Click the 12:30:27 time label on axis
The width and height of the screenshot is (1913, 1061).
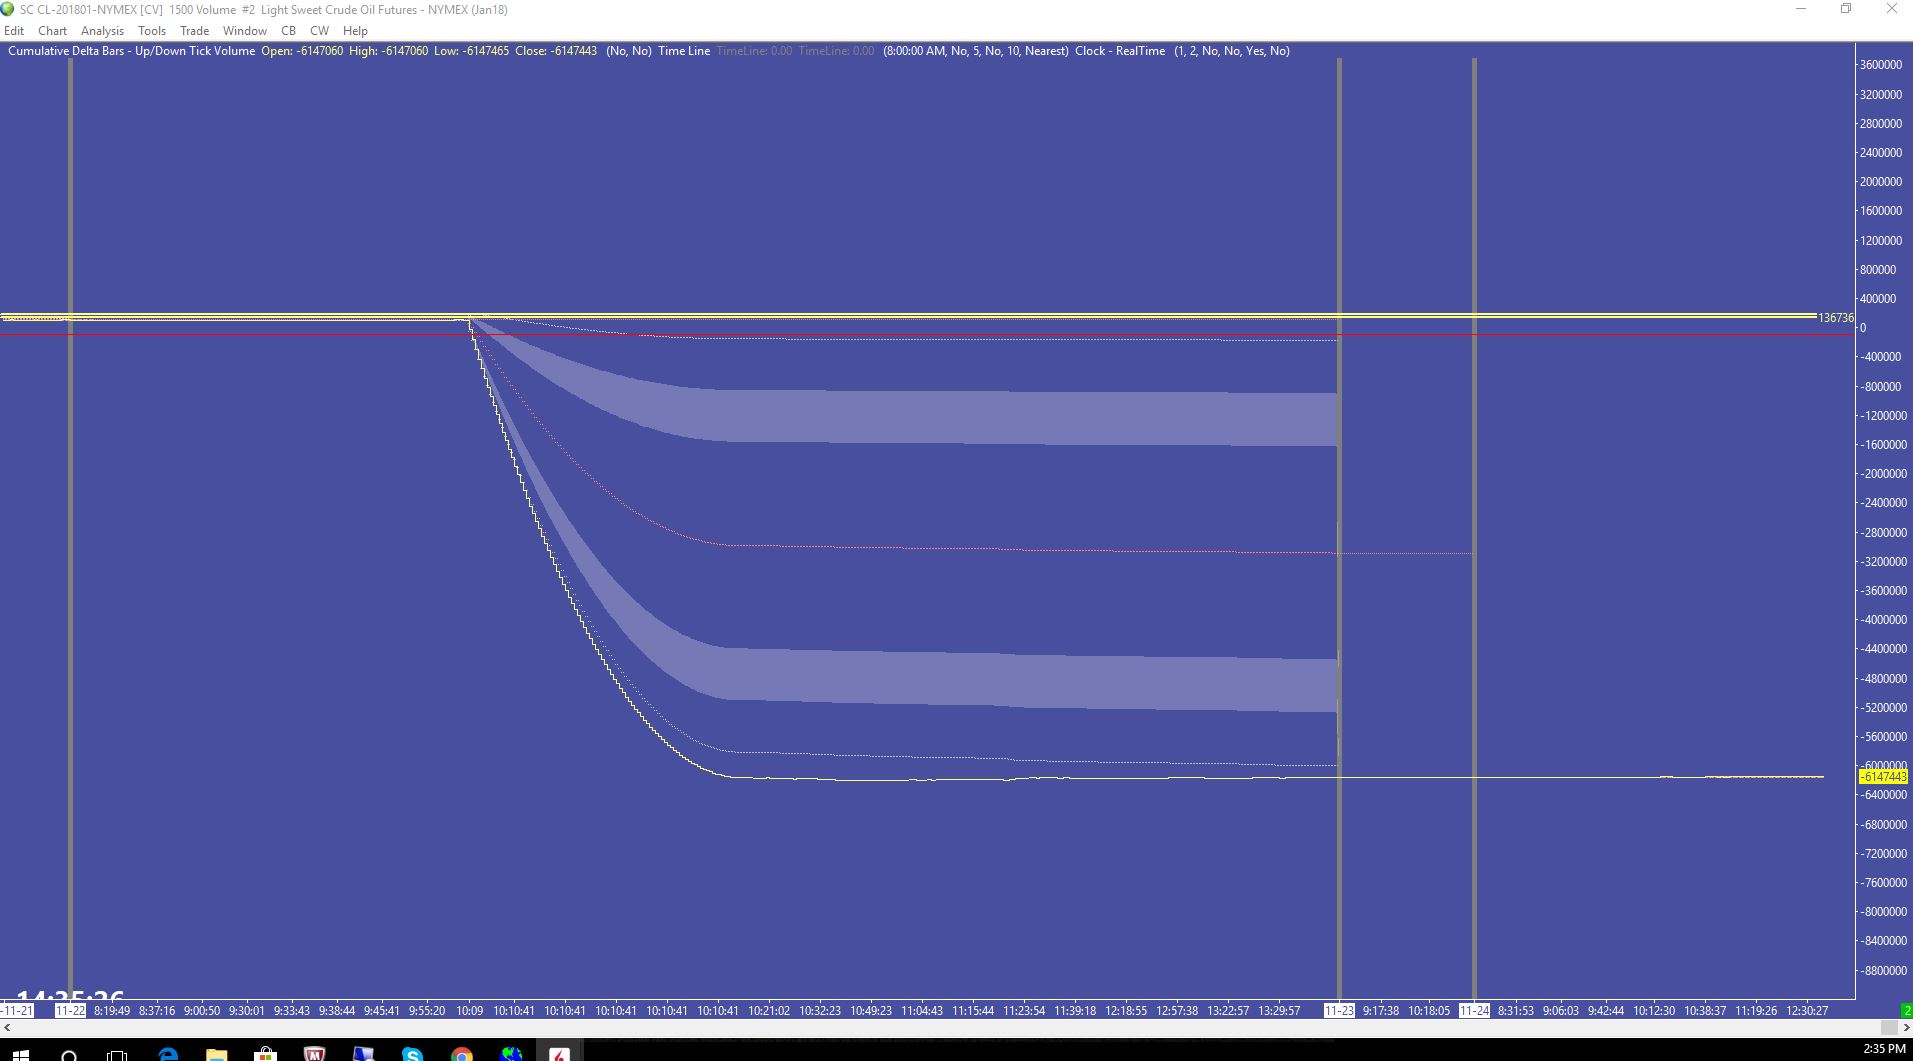[x=1807, y=1010]
